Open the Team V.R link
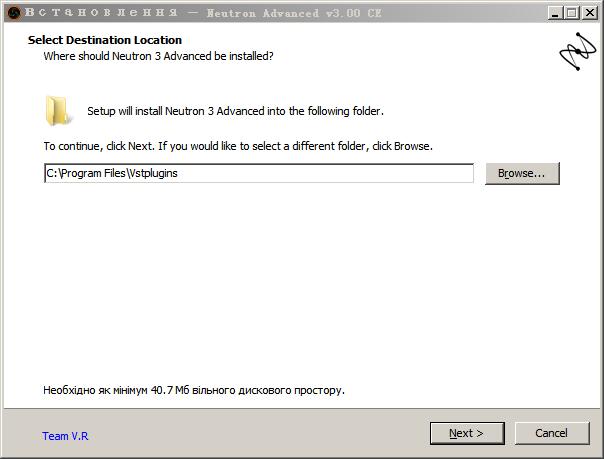 point(65,436)
